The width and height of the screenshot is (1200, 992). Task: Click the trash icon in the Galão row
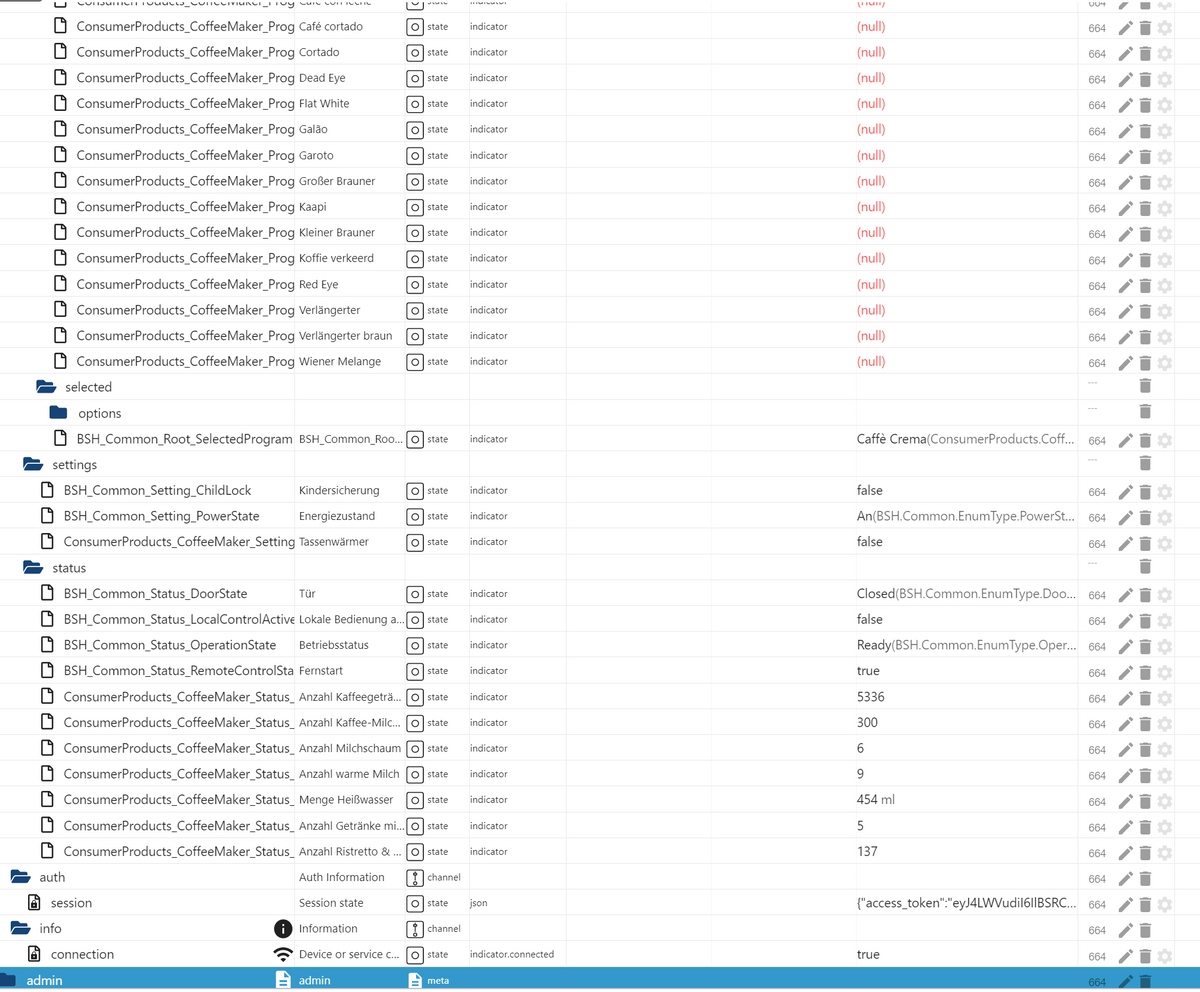point(1145,131)
